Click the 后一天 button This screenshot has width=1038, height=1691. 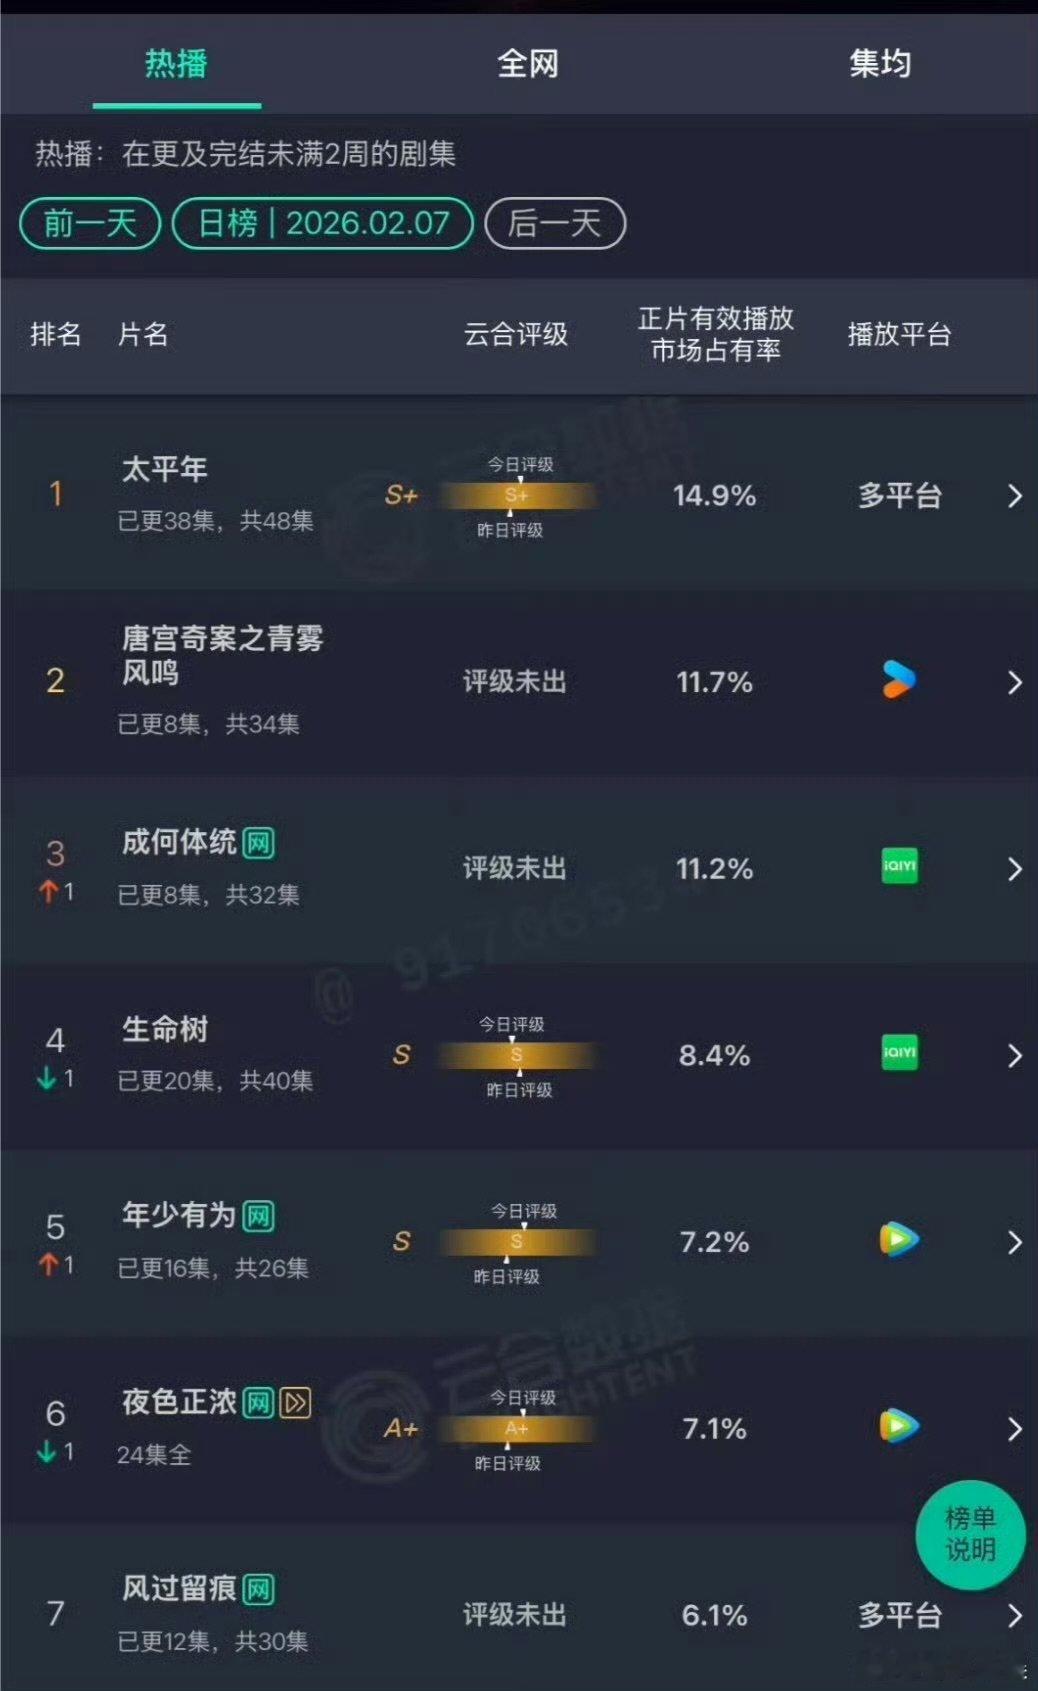555,223
